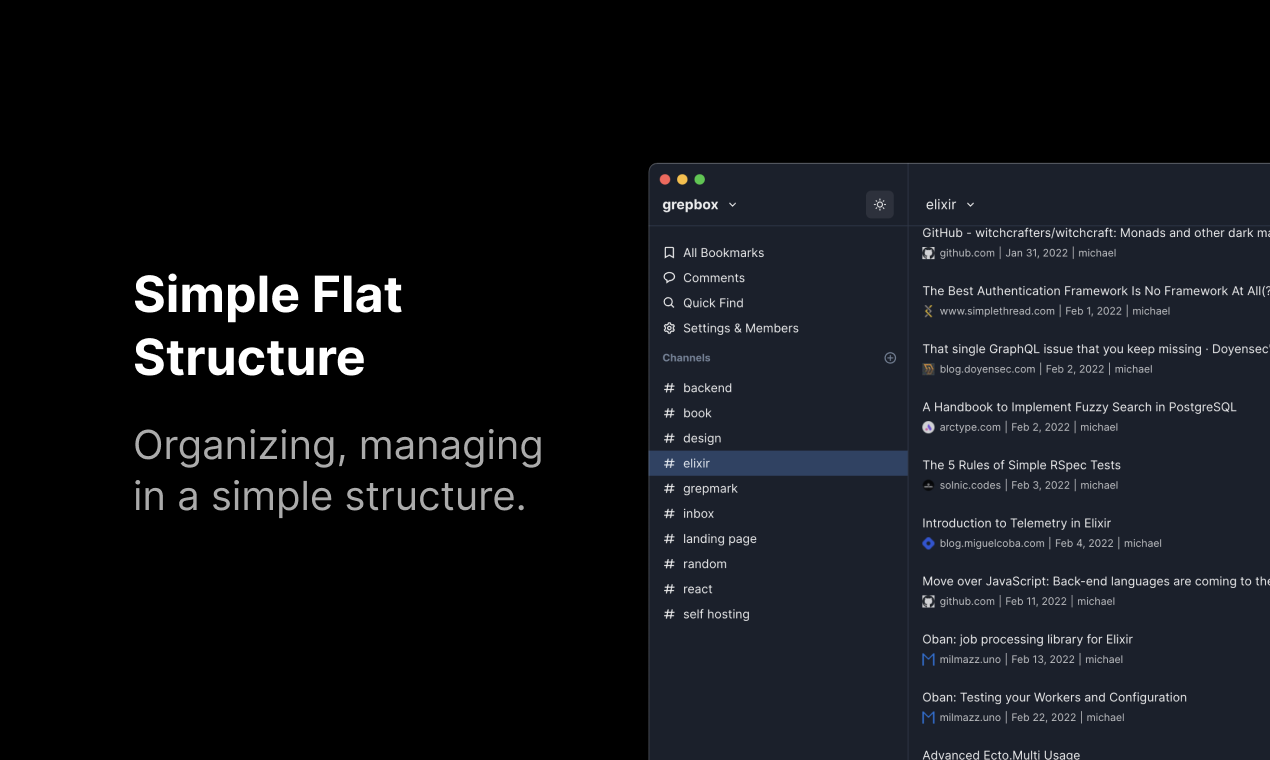Click the hash icon beside design
This screenshot has height=760, width=1270.
[669, 438]
